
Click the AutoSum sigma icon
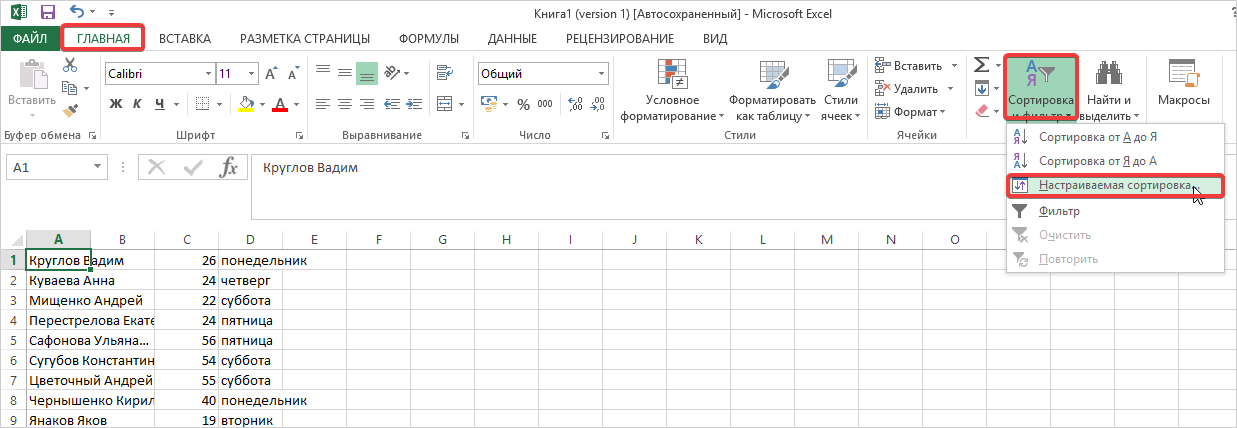(981, 65)
